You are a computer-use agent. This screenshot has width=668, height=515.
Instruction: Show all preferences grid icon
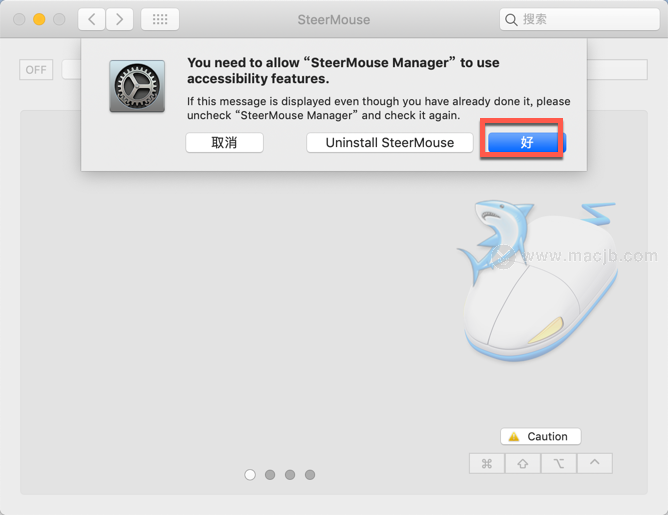pos(160,19)
